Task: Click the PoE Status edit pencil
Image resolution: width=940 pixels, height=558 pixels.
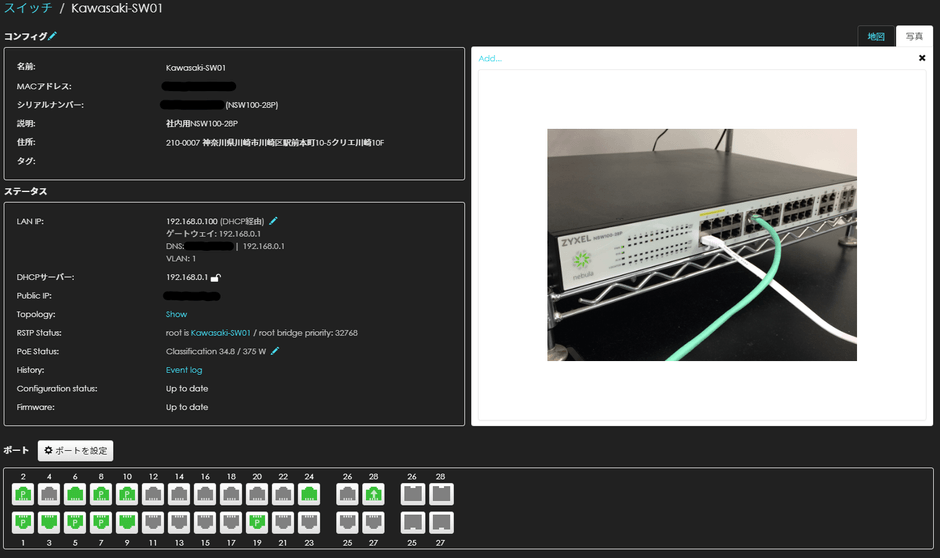Action: point(275,351)
